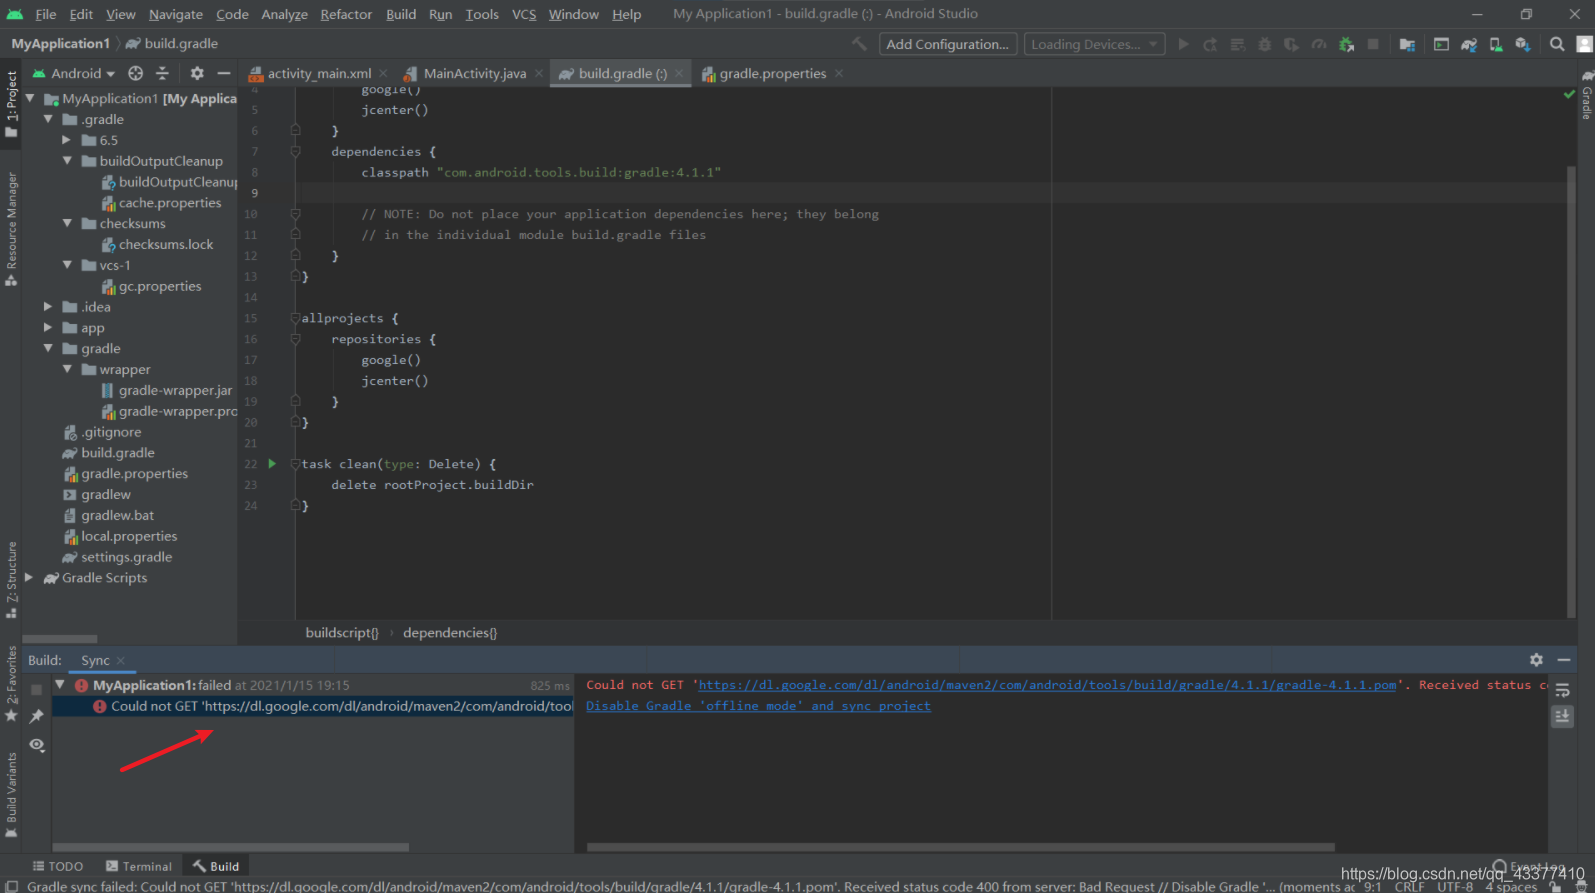Image resolution: width=1595 pixels, height=893 pixels.
Task: Click Attach Debugger to Android Process icon
Action: pyautogui.click(x=1346, y=44)
